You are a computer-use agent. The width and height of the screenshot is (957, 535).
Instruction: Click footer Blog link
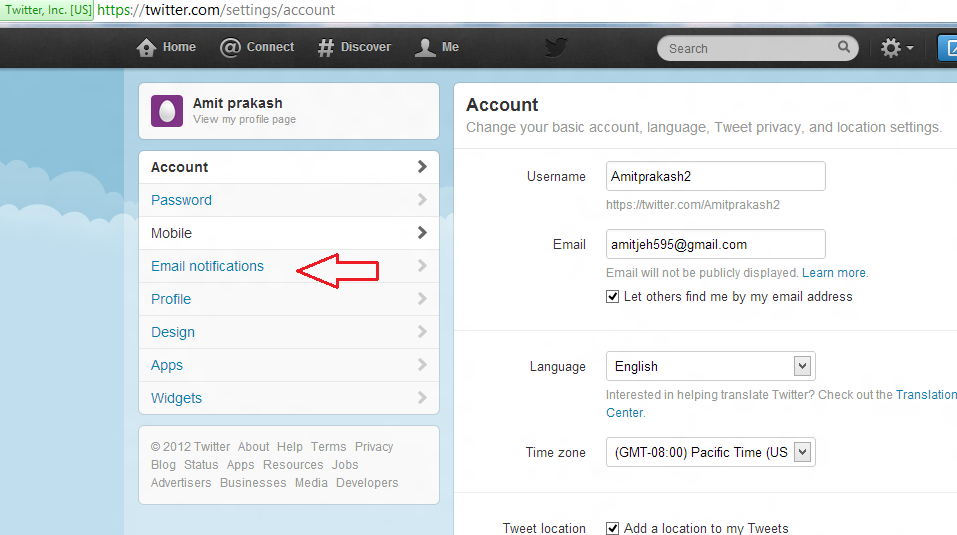pos(164,465)
